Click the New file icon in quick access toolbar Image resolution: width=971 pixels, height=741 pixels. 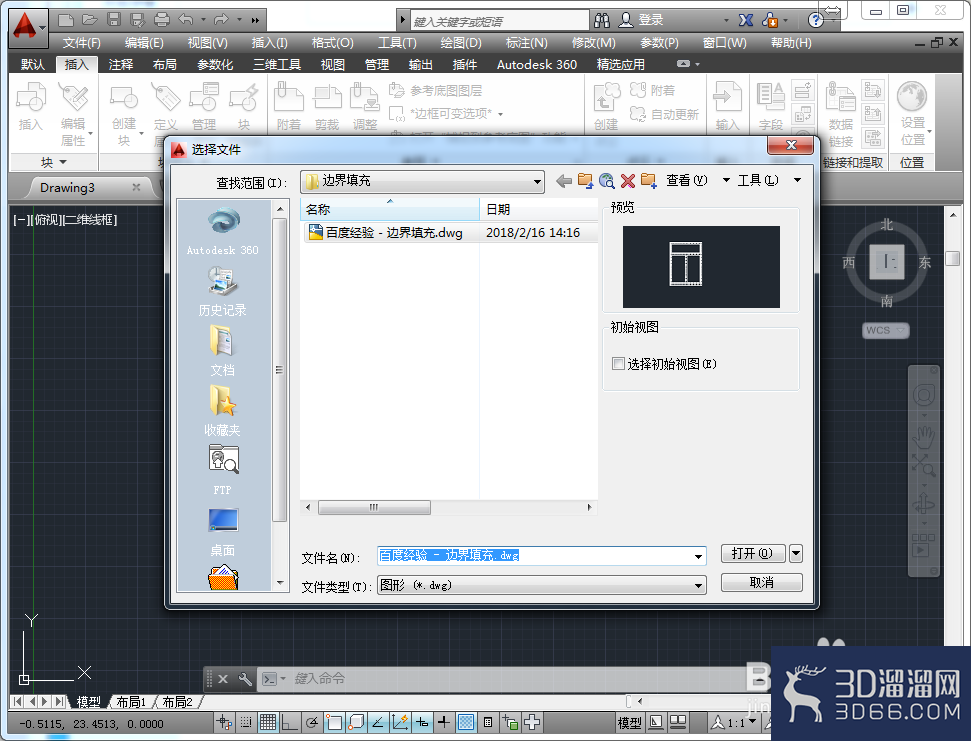point(66,20)
